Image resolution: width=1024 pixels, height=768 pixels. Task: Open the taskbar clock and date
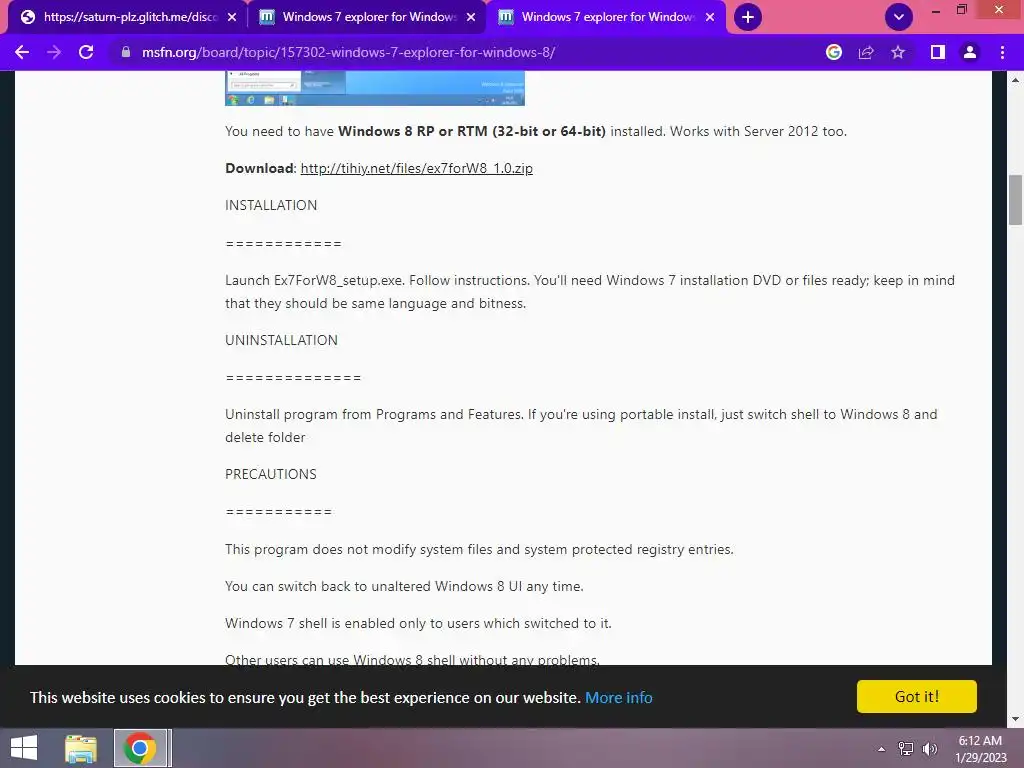pyautogui.click(x=980, y=749)
